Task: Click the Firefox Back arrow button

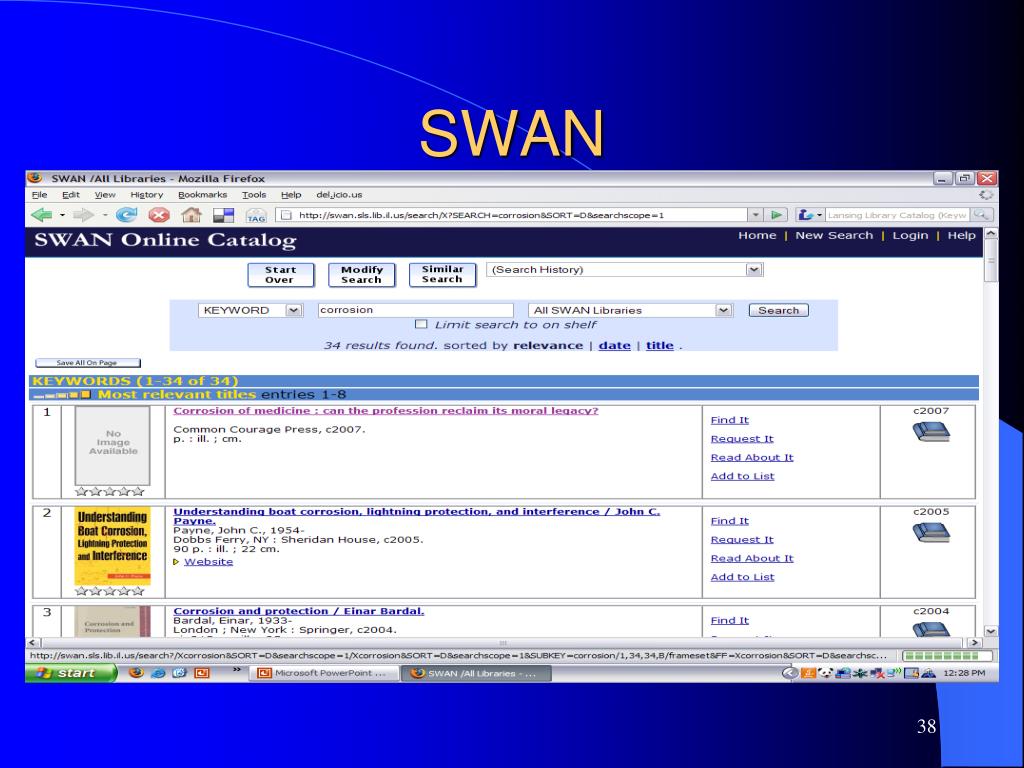Action: tap(42, 214)
